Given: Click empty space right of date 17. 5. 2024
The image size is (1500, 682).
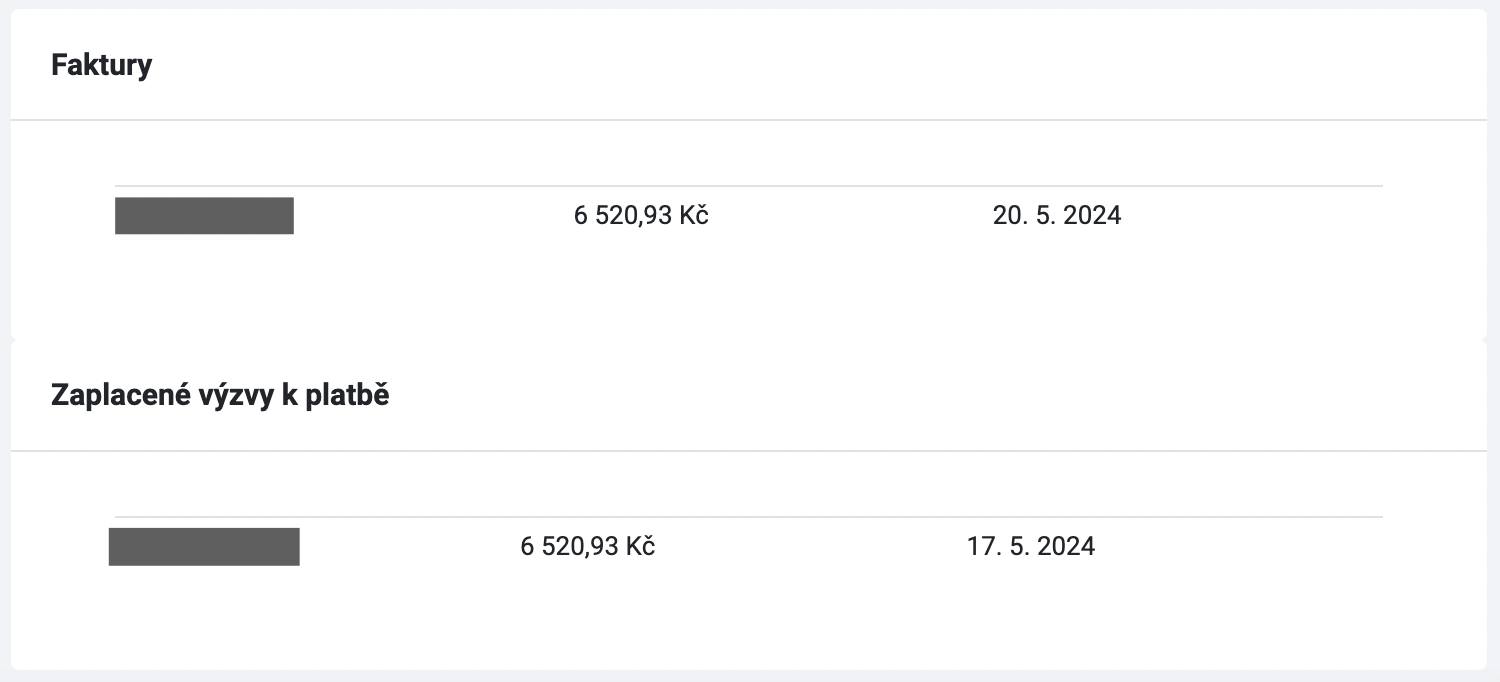Looking at the screenshot, I should pyautogui.click(x=1240, y=547).
